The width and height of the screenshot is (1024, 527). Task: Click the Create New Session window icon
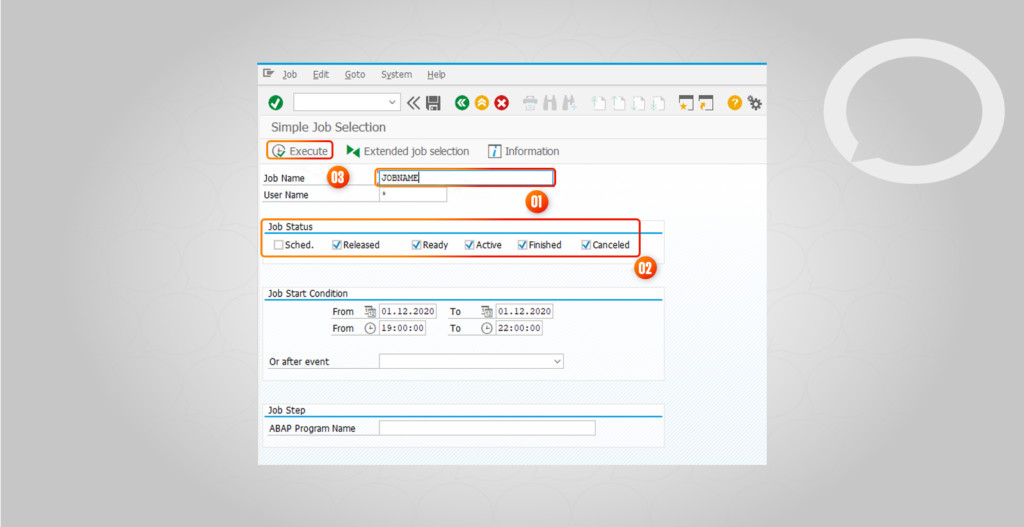(x=686, y=103)
